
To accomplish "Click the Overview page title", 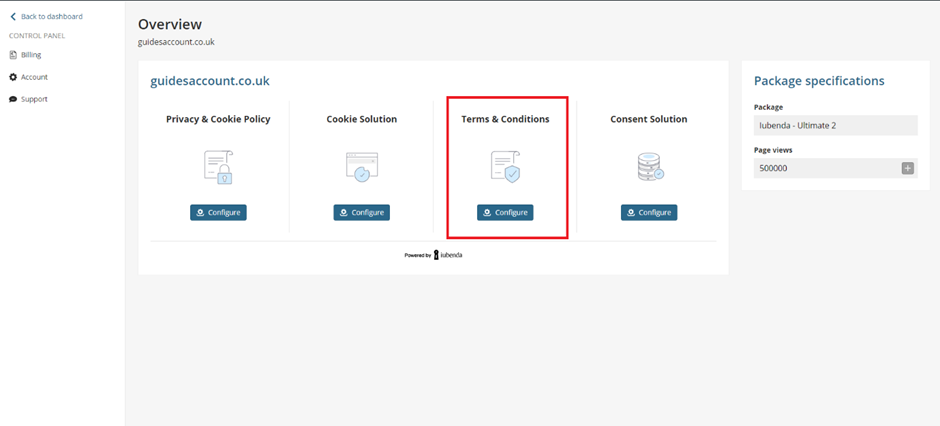I will coord(170,24).
